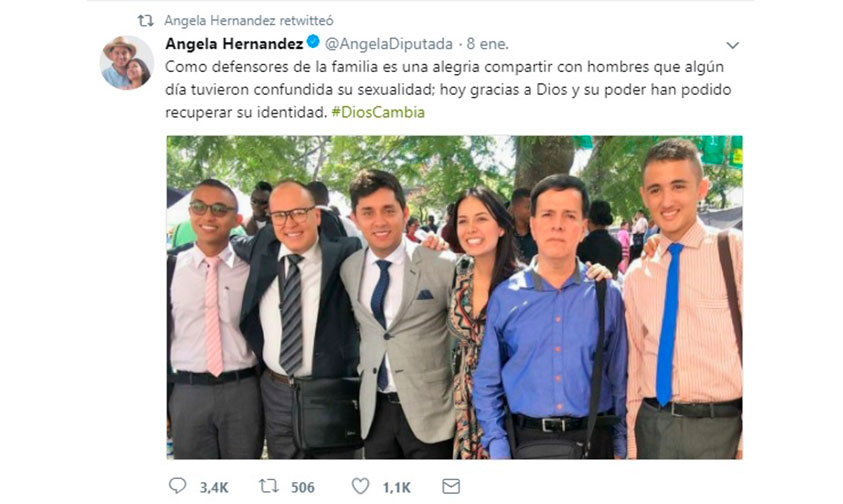The width and height of the screenshot is (843, 504).
Task: Like the tweet with the heart icon
Action: pyautogui.click(x=360, y=486)
